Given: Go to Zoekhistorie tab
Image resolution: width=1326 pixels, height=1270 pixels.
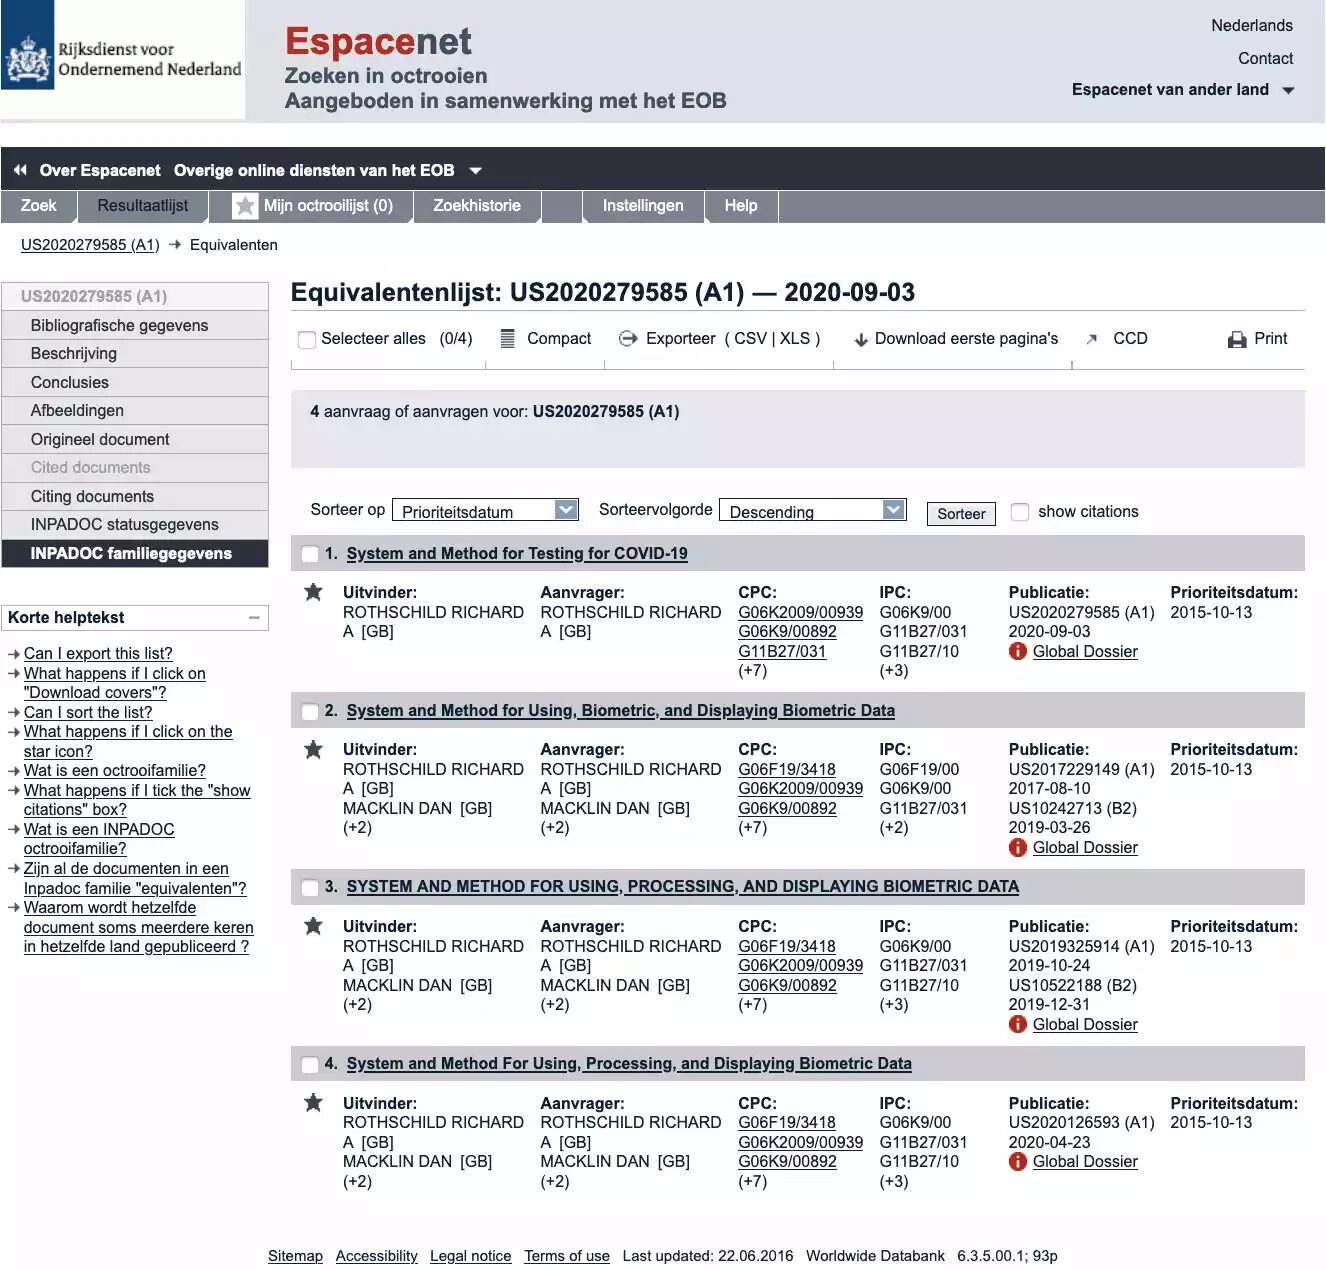Looking at the screenshot, I should tap(477, 206).
